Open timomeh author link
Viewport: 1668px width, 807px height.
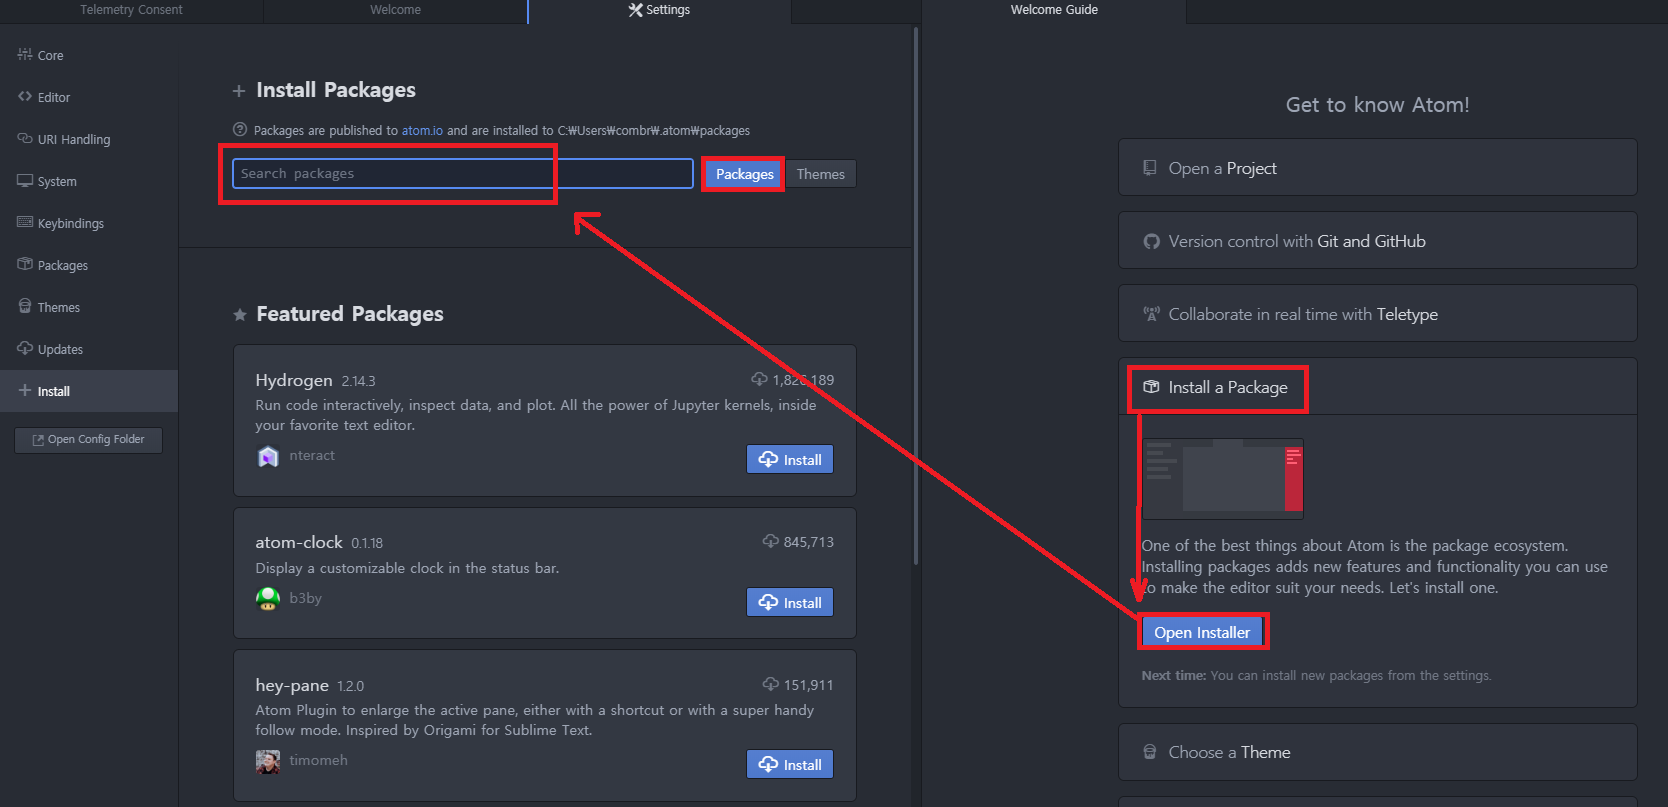[318, 760]
